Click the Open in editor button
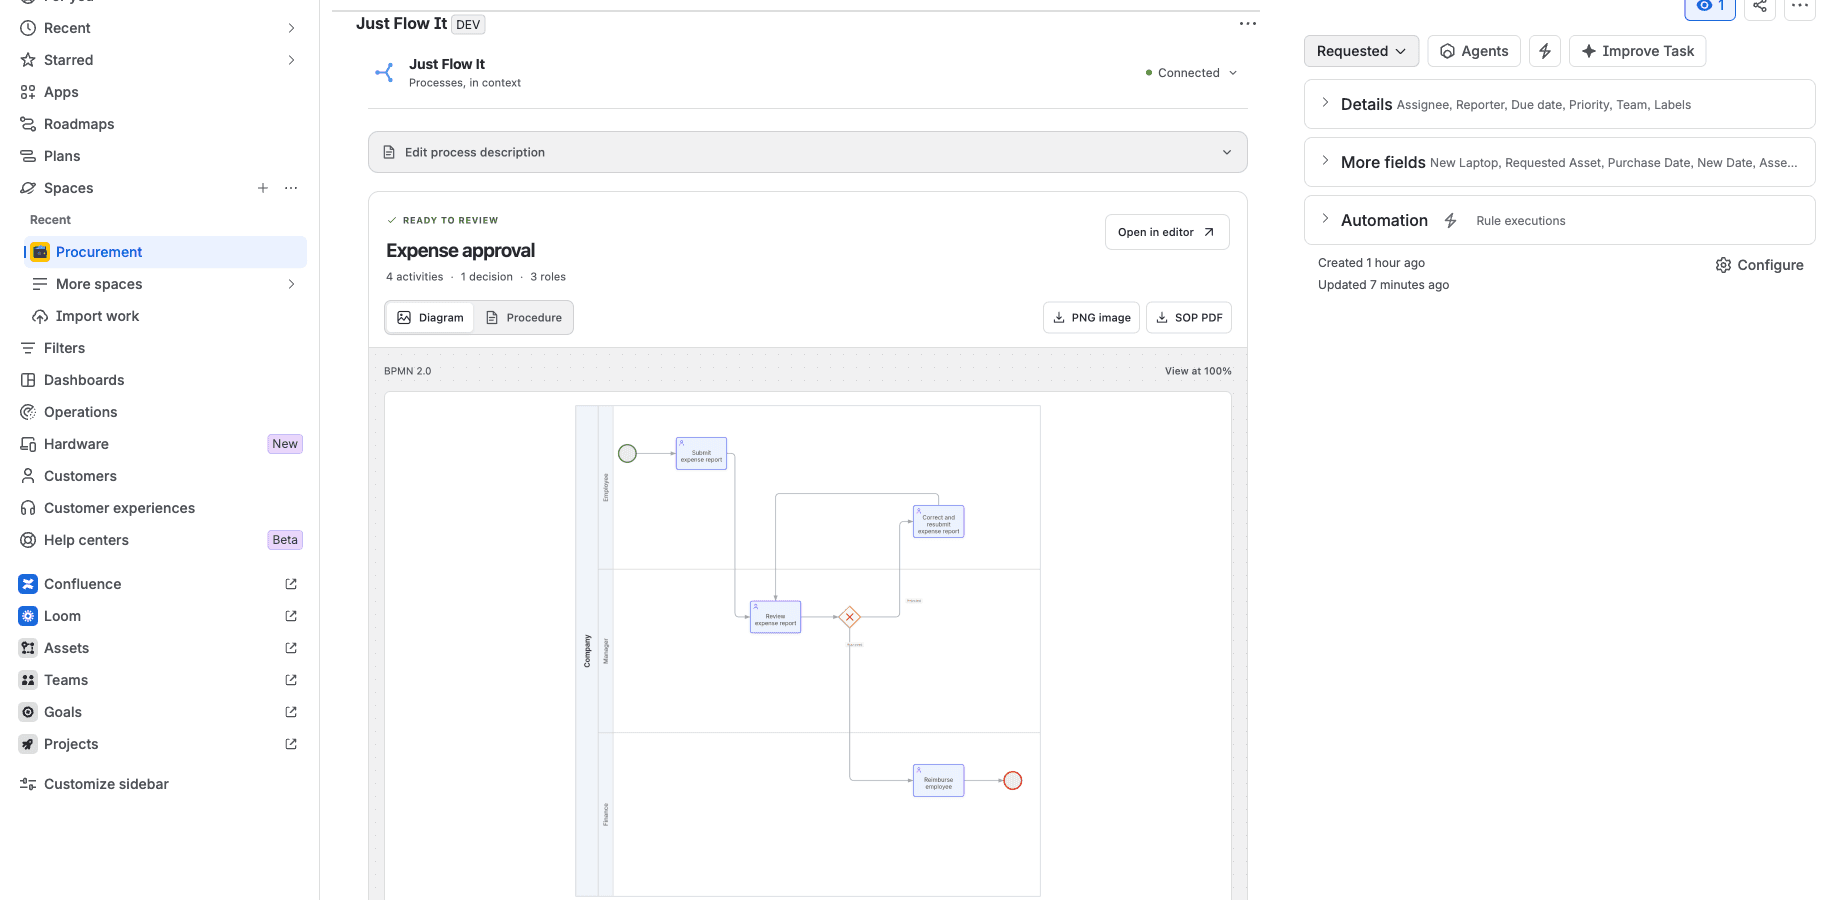The width and height of the screenshot is (1840, 900). pos(1167,232)
